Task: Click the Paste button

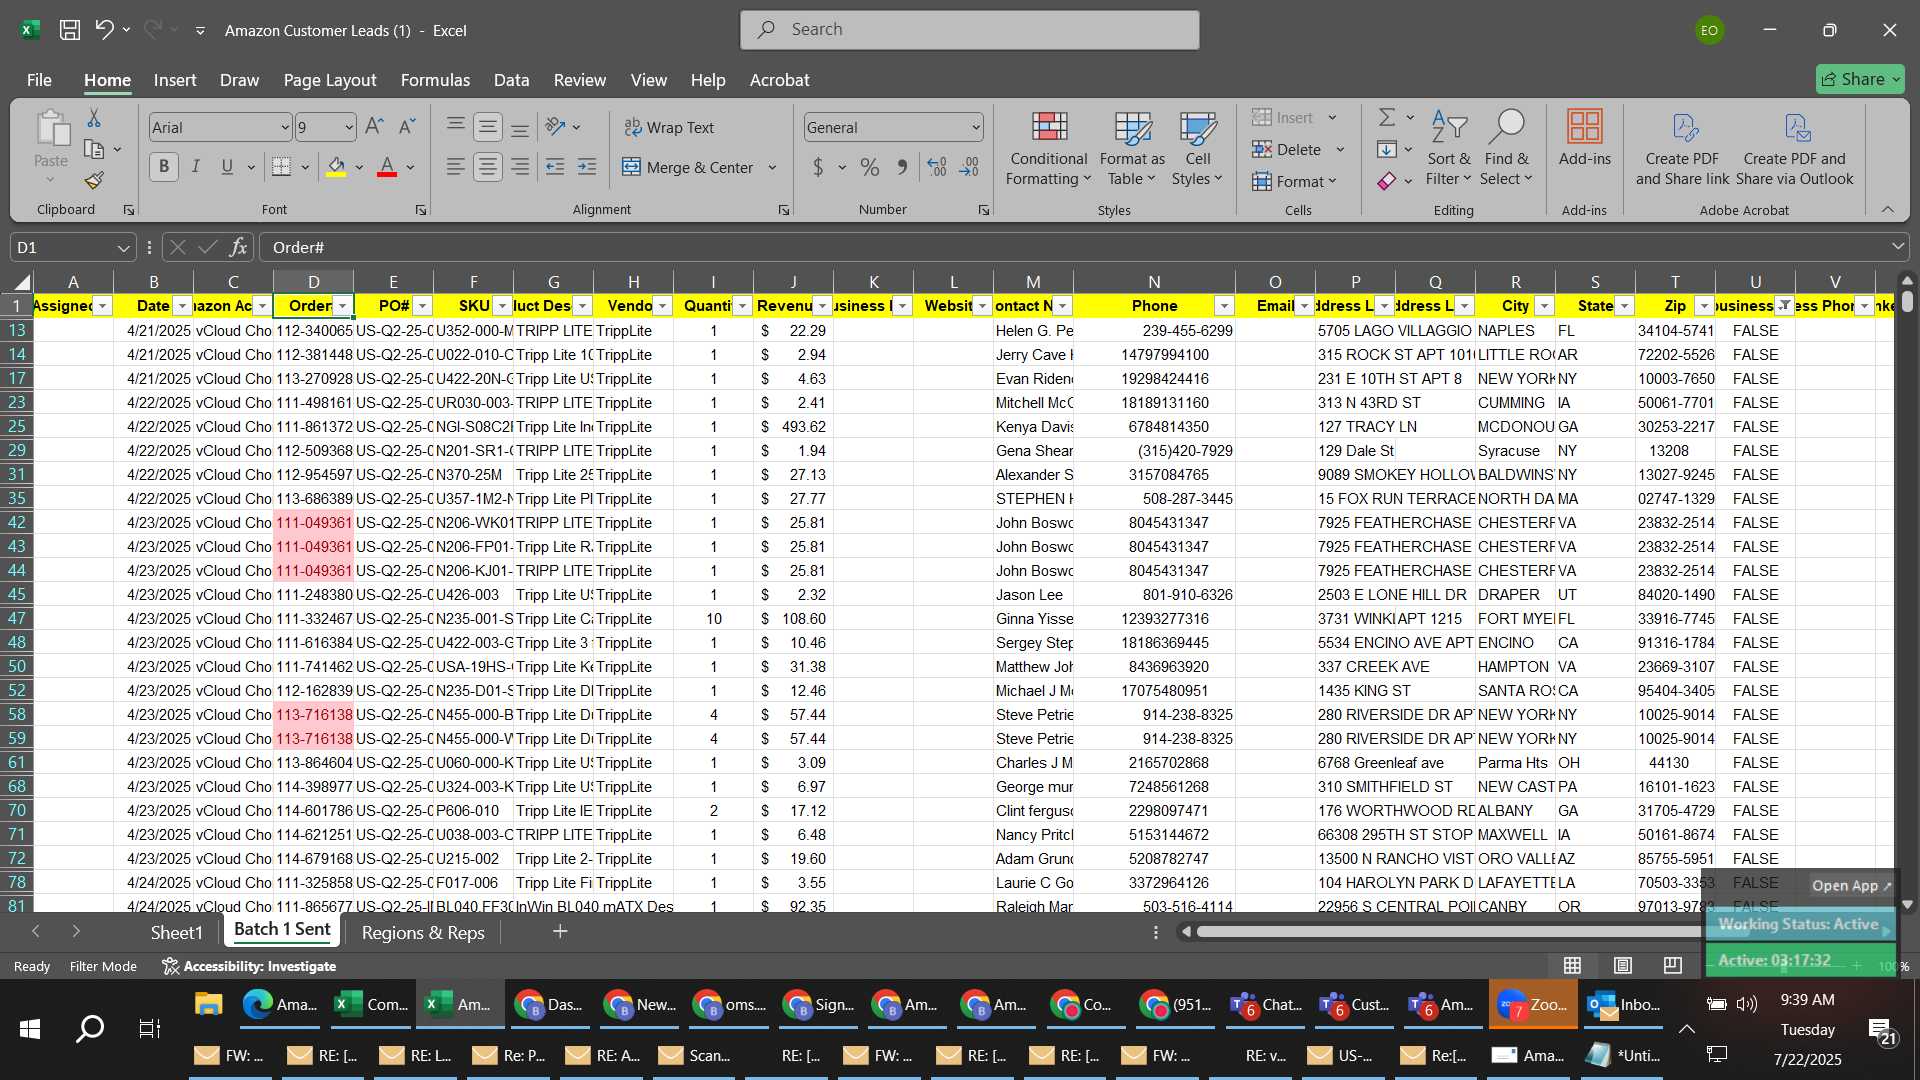Action: 51,148
